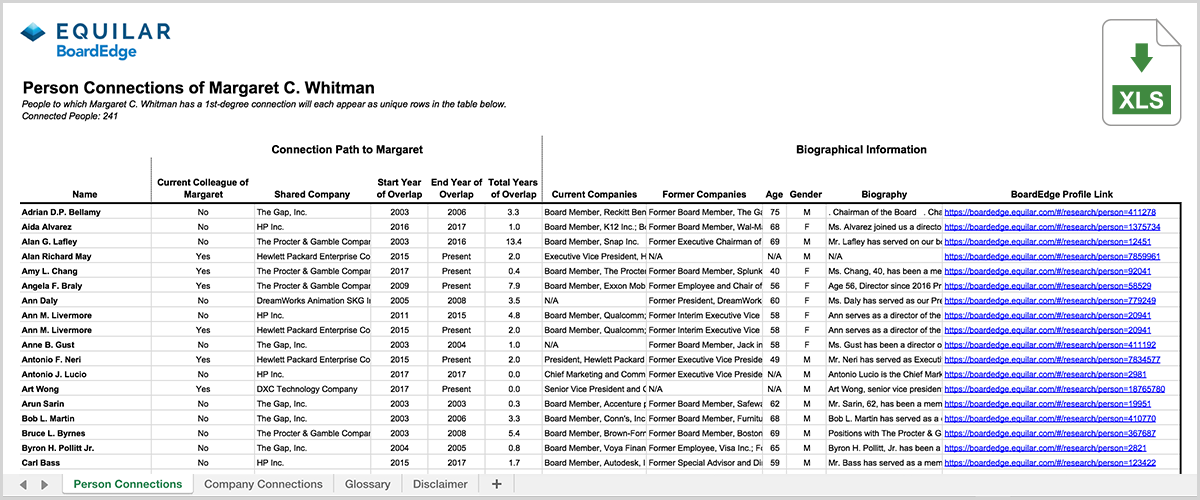1200x500 pixels.
Task: Select the Biographical Information heading
Action: [x=861, y=149]
